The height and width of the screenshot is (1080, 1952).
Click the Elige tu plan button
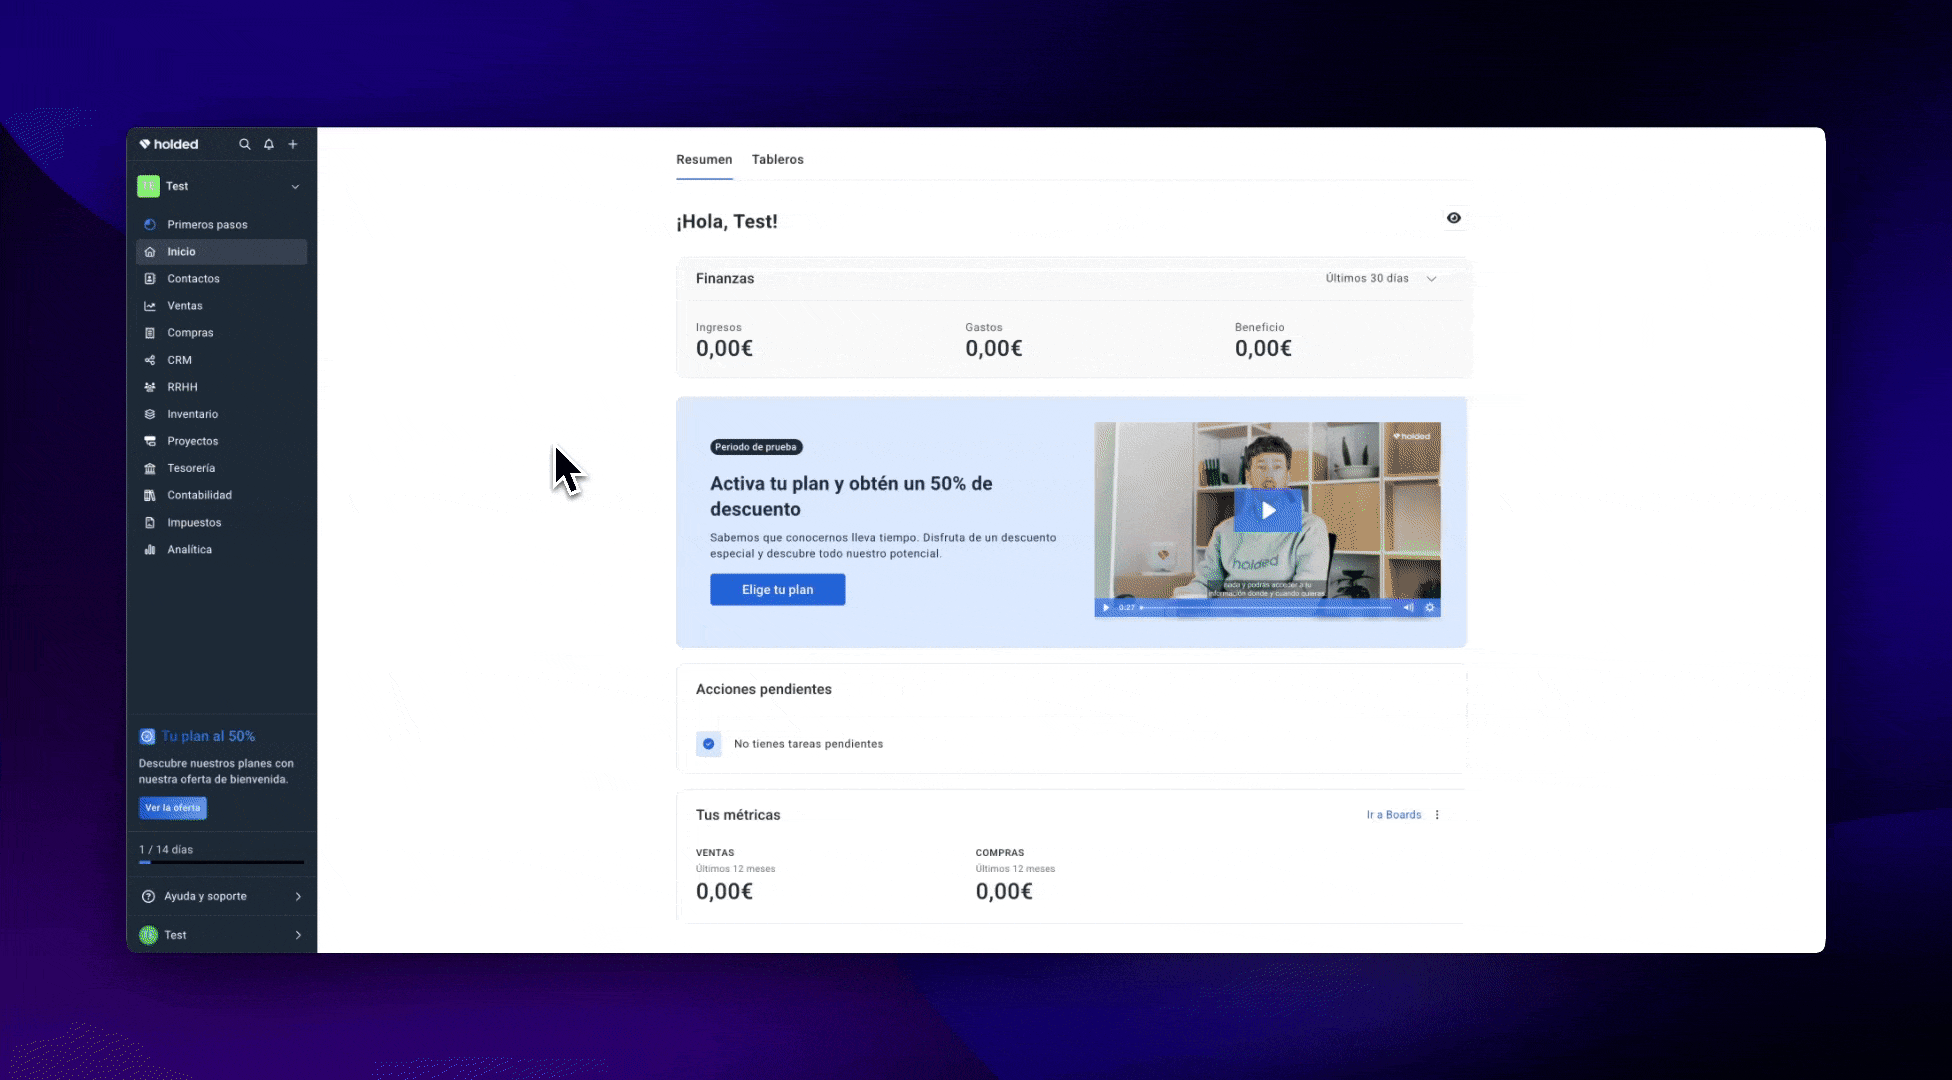coord(777,590)
